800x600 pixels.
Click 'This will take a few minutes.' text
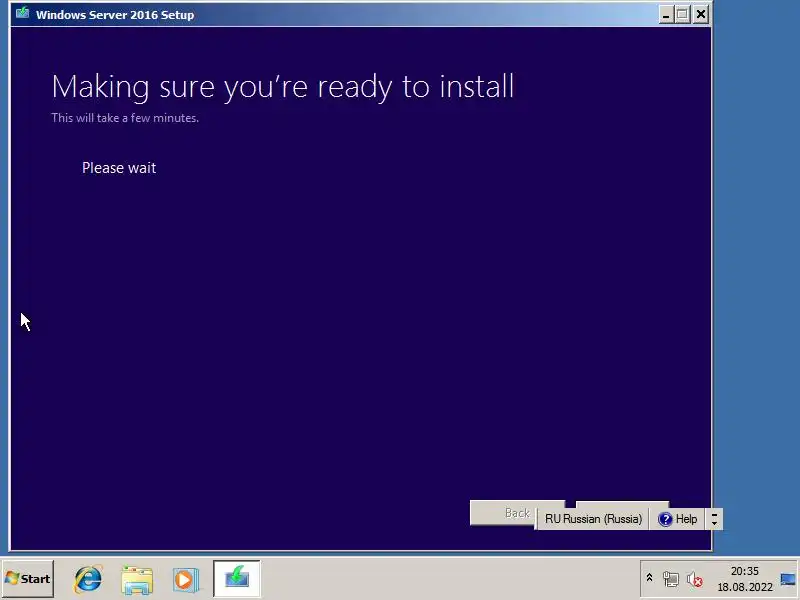[x=125, y=118]
